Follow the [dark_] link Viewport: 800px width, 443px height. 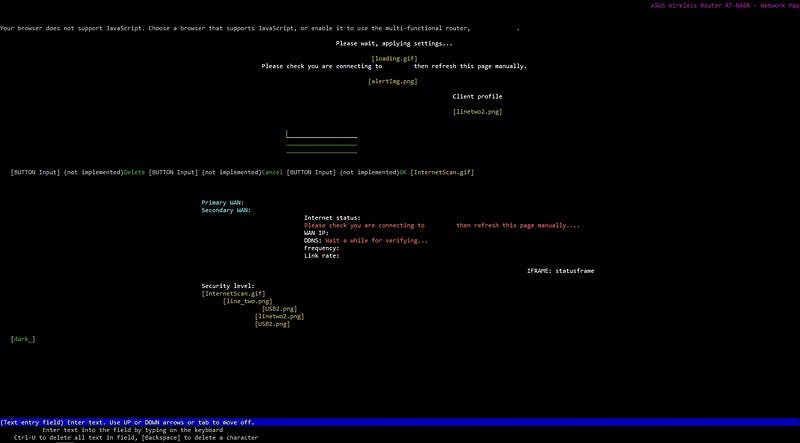pyautogui.click(x=23, y=339)
